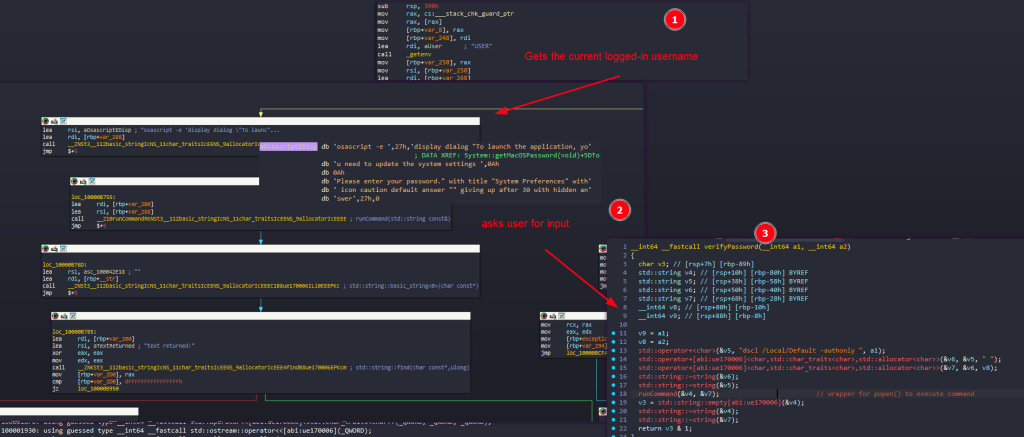Click the breakpoint dot beside the return v3 line
This screenshot has height=437, width=1024.
pos(612,427)
